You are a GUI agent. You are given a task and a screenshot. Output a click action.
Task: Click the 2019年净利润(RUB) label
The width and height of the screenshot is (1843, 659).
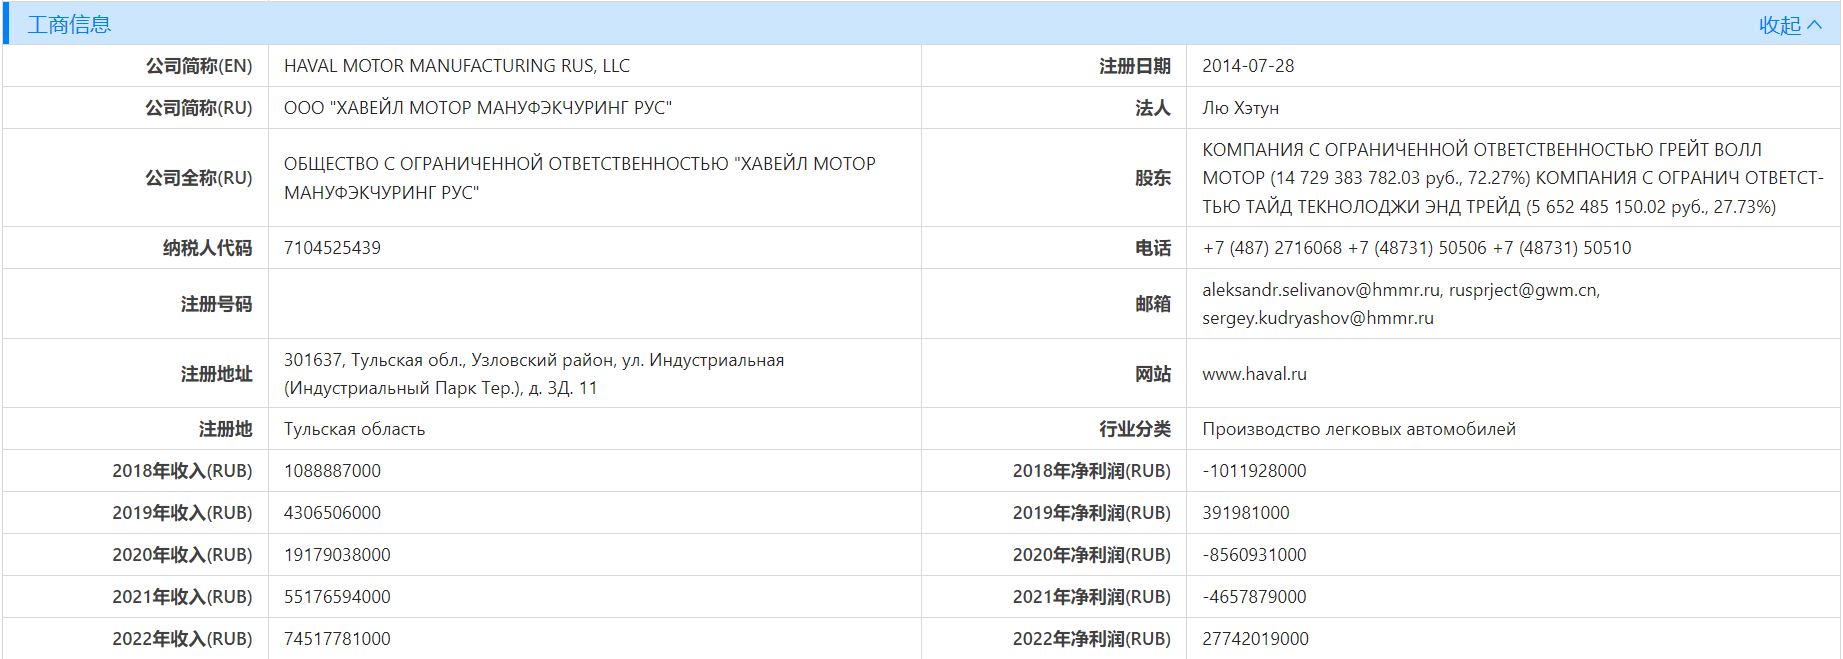click(x=1092, y=513)
